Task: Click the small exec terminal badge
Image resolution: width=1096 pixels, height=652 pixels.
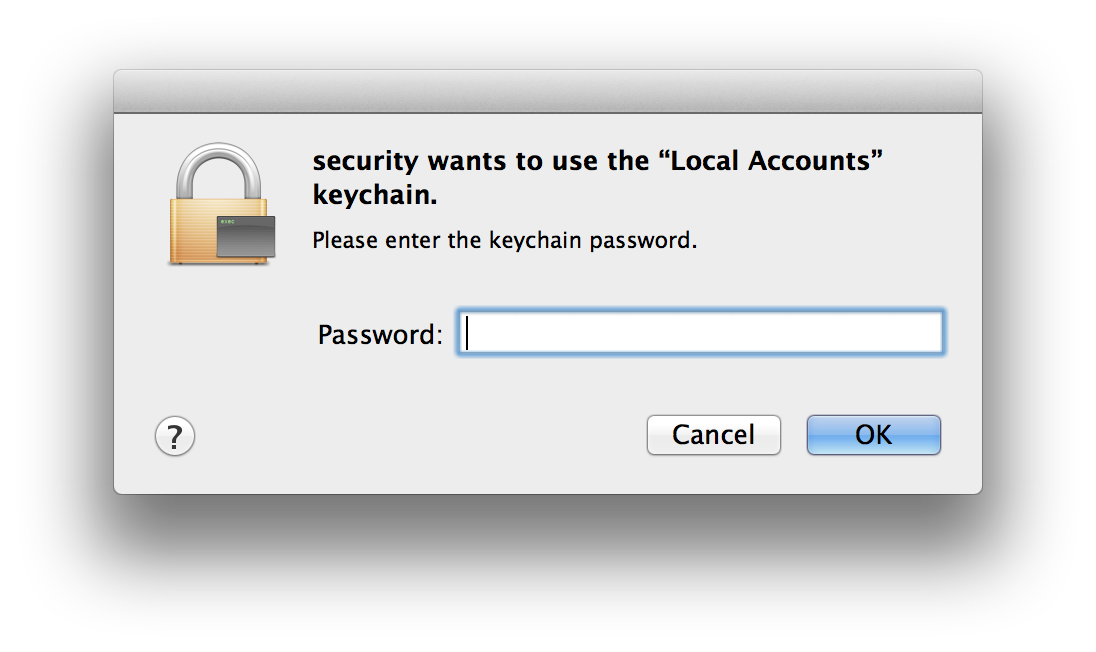Action: pyautogui.click(x=245, y=236)
